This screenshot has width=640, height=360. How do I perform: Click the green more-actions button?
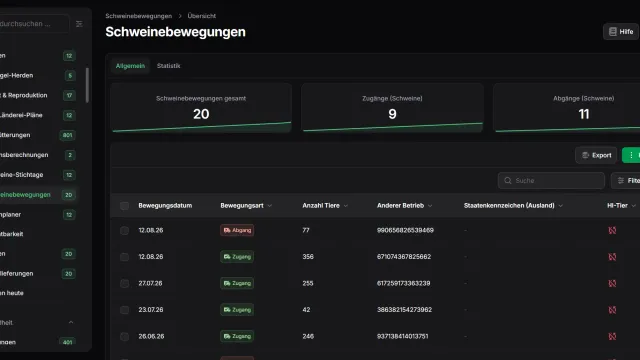tap(631, 155)
